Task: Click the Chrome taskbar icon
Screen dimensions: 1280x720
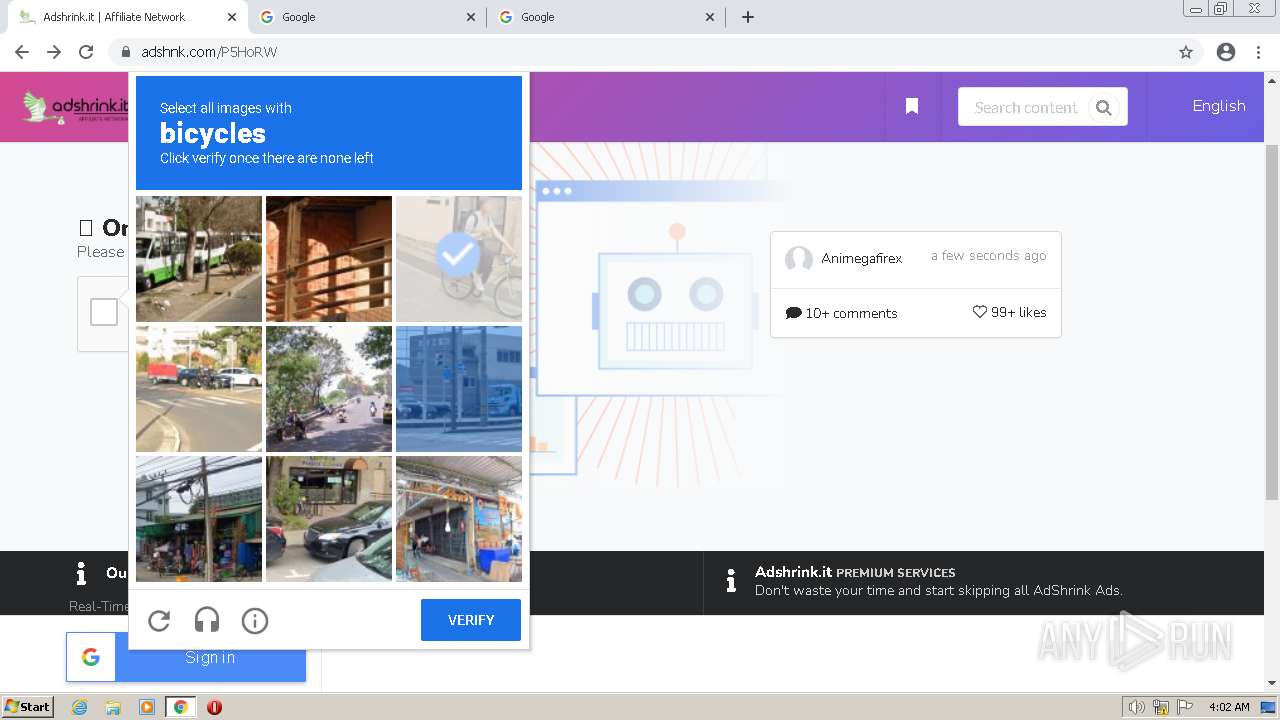Action: tap(180, 707)
